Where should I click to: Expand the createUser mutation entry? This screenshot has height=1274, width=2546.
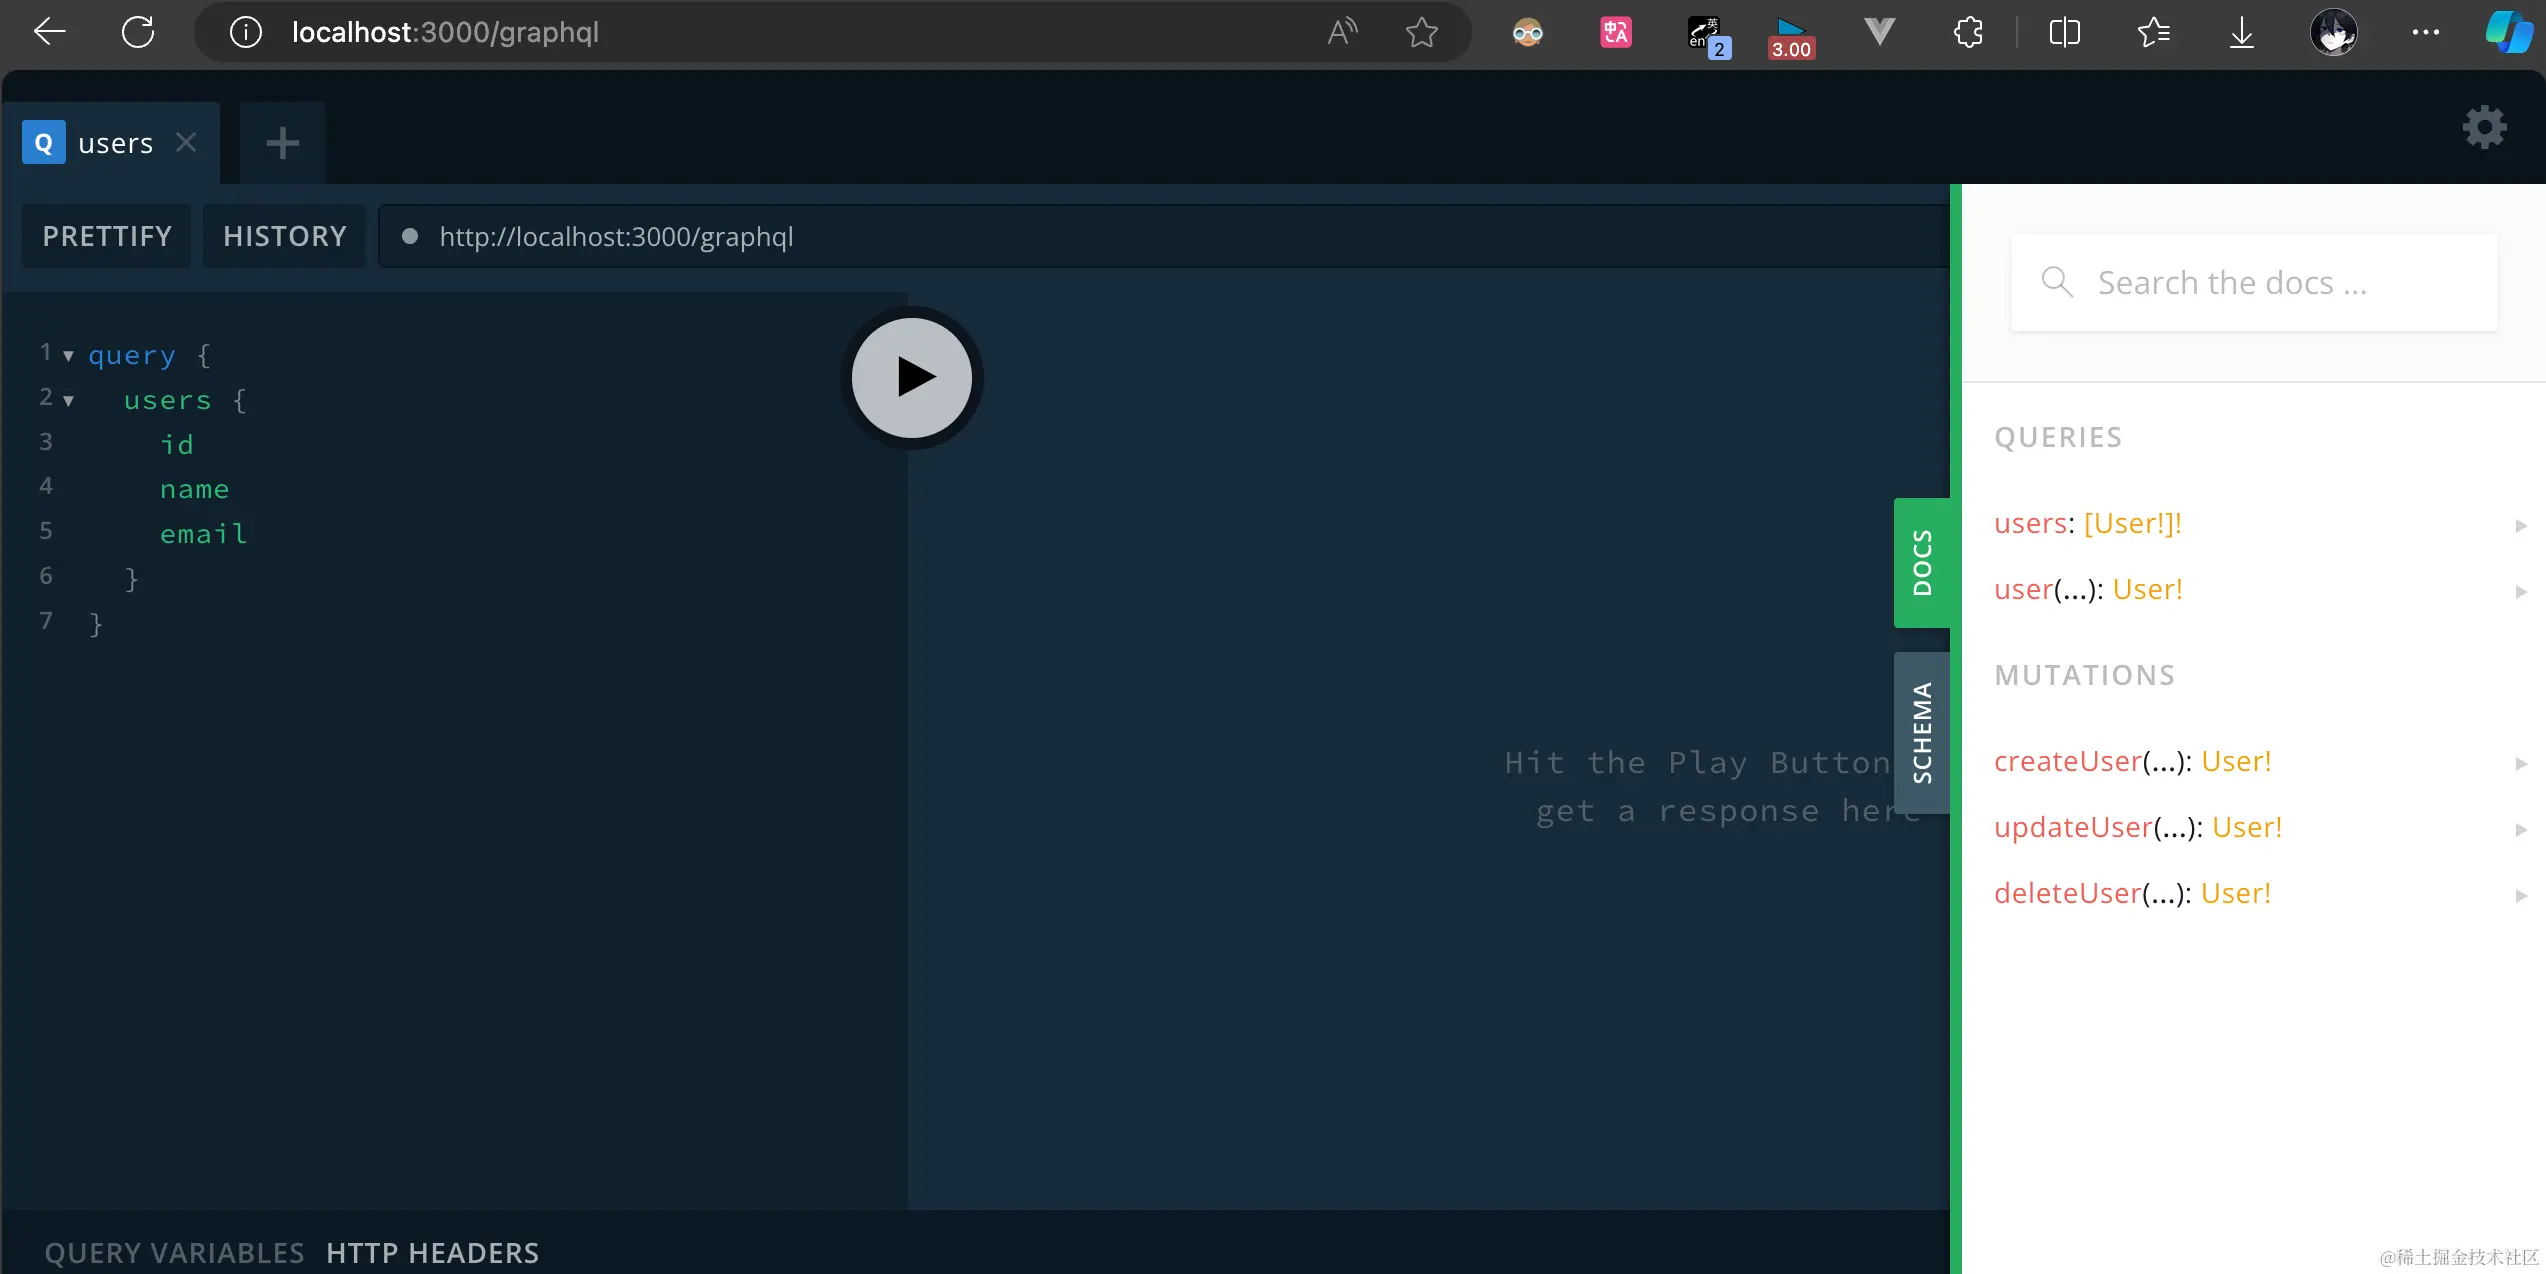[x=2132, y=762]
